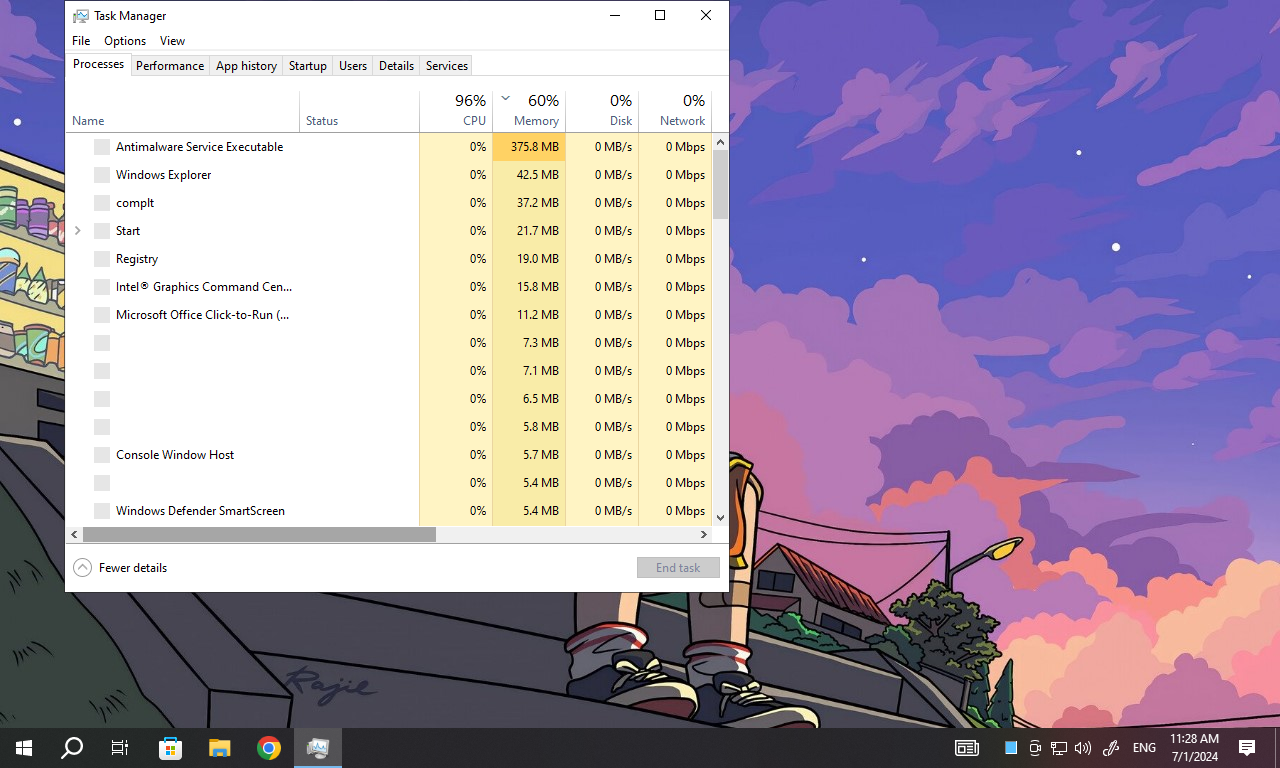Open taskbar Search

point(72,748)
